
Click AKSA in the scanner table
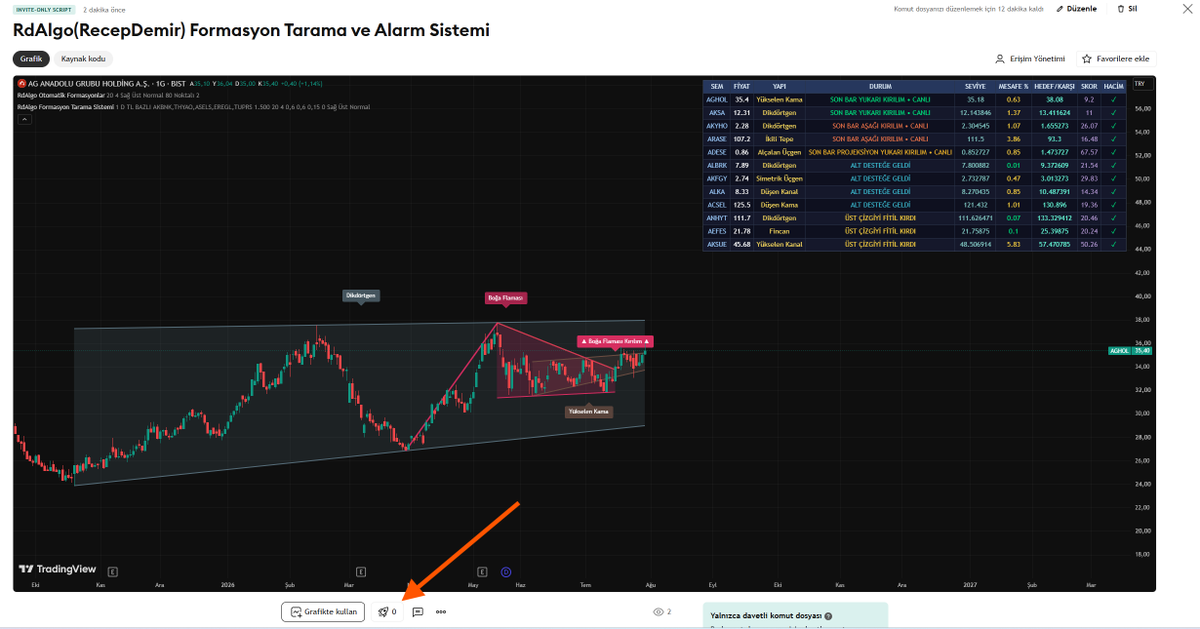pyautogui.click(x=717, y=113)
